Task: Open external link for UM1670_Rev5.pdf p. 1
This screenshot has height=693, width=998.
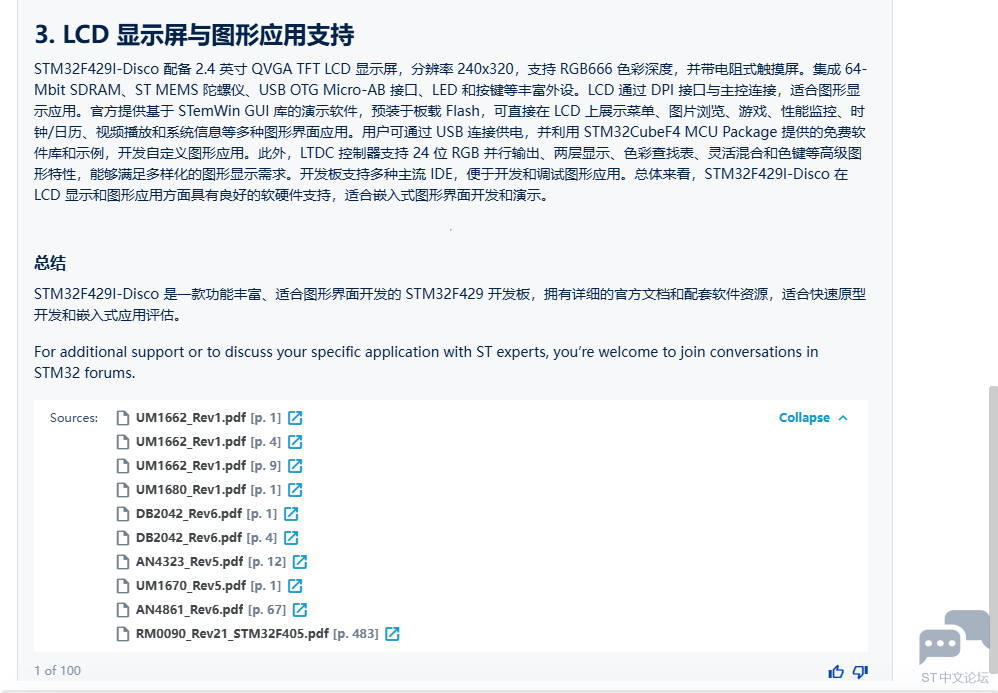Action: point(295,586)
